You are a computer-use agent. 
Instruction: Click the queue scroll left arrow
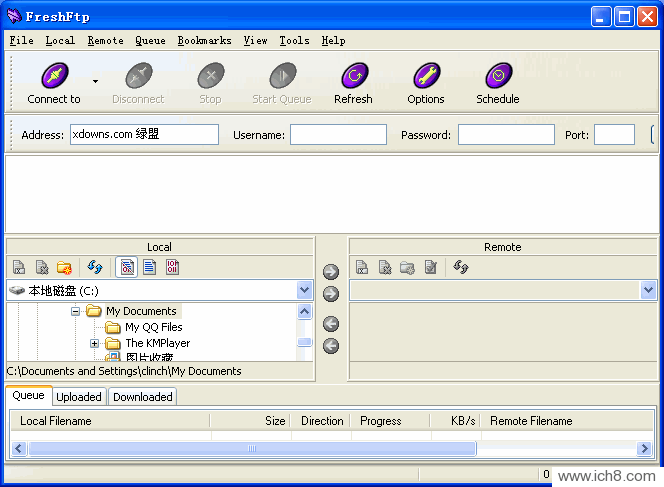19,448
